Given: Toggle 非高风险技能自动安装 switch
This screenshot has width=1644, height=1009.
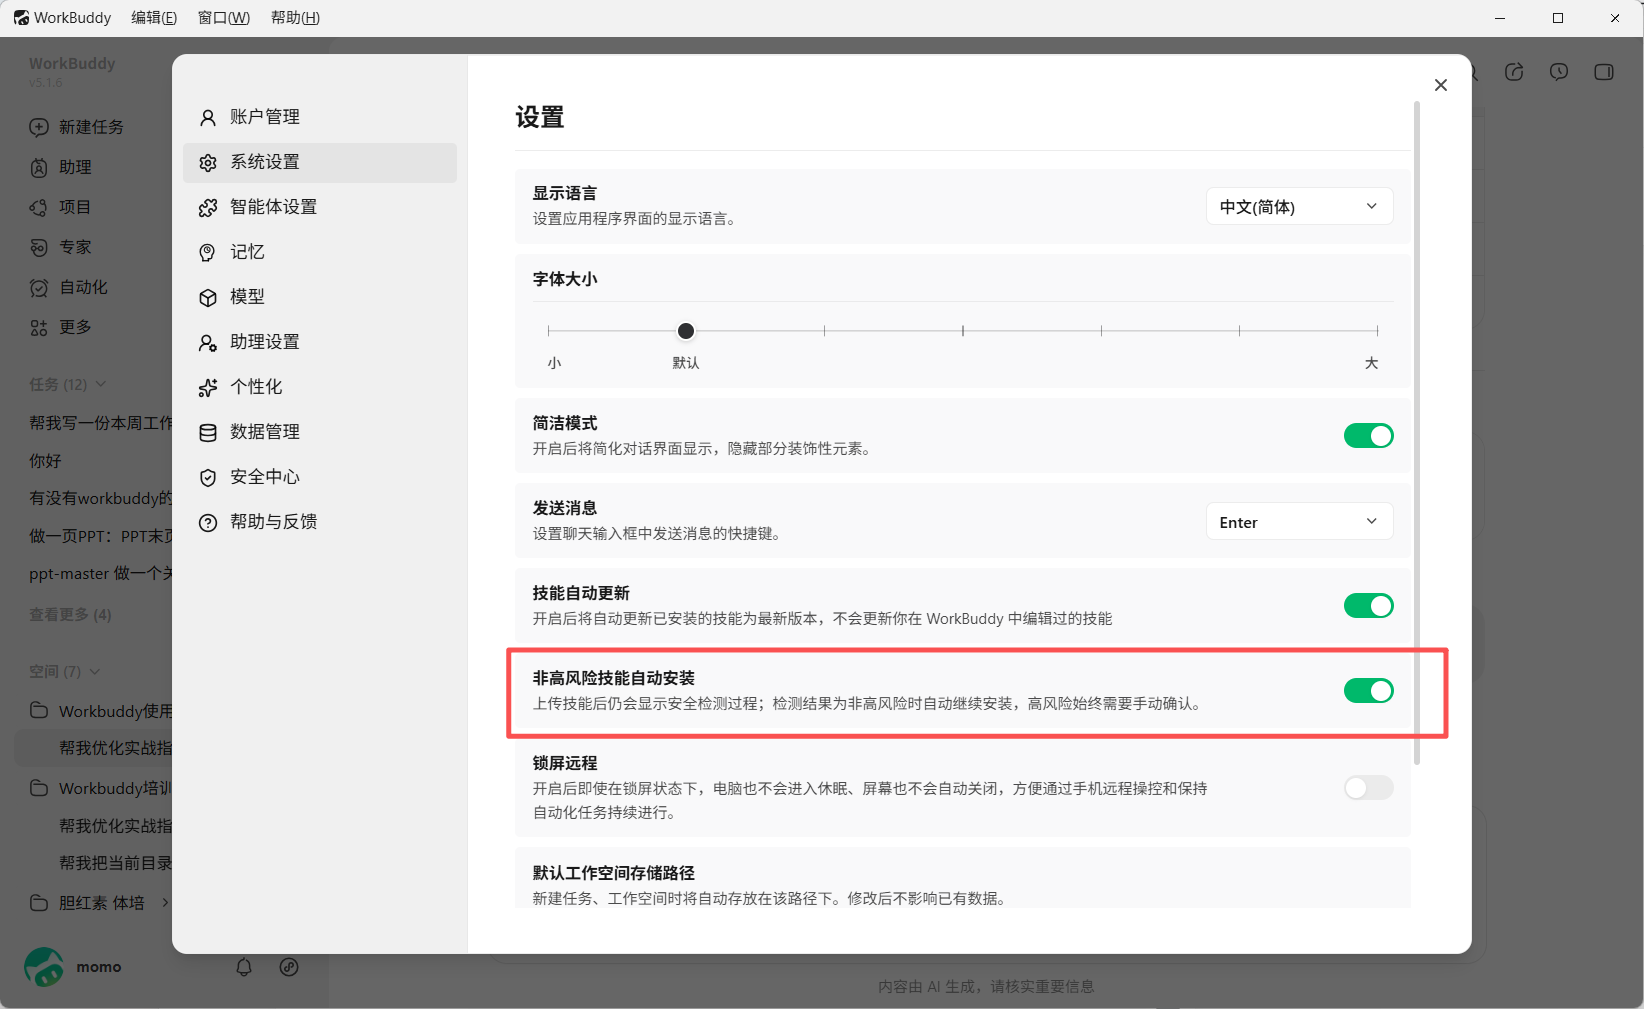Looking at the screenshot, I should pyautogui.click(x=1369, y=691).
